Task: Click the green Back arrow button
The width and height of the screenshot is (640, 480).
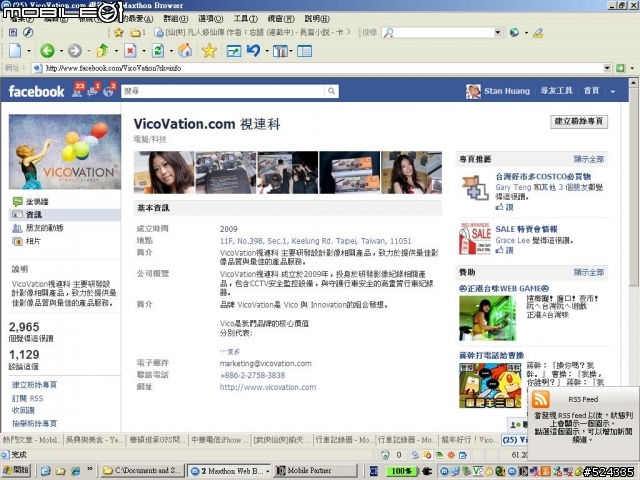Action: pyautogui.click(x=47, y=51)
